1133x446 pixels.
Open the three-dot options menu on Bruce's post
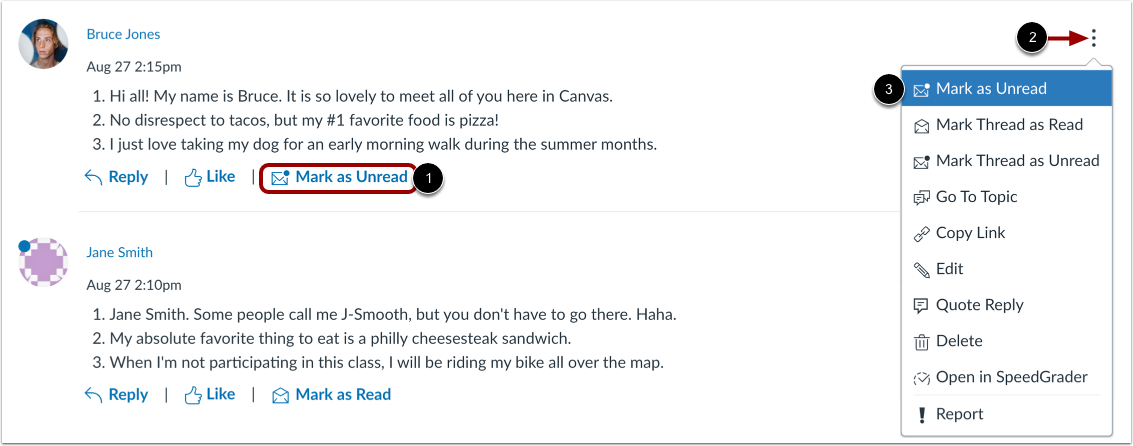[1094, 39]
